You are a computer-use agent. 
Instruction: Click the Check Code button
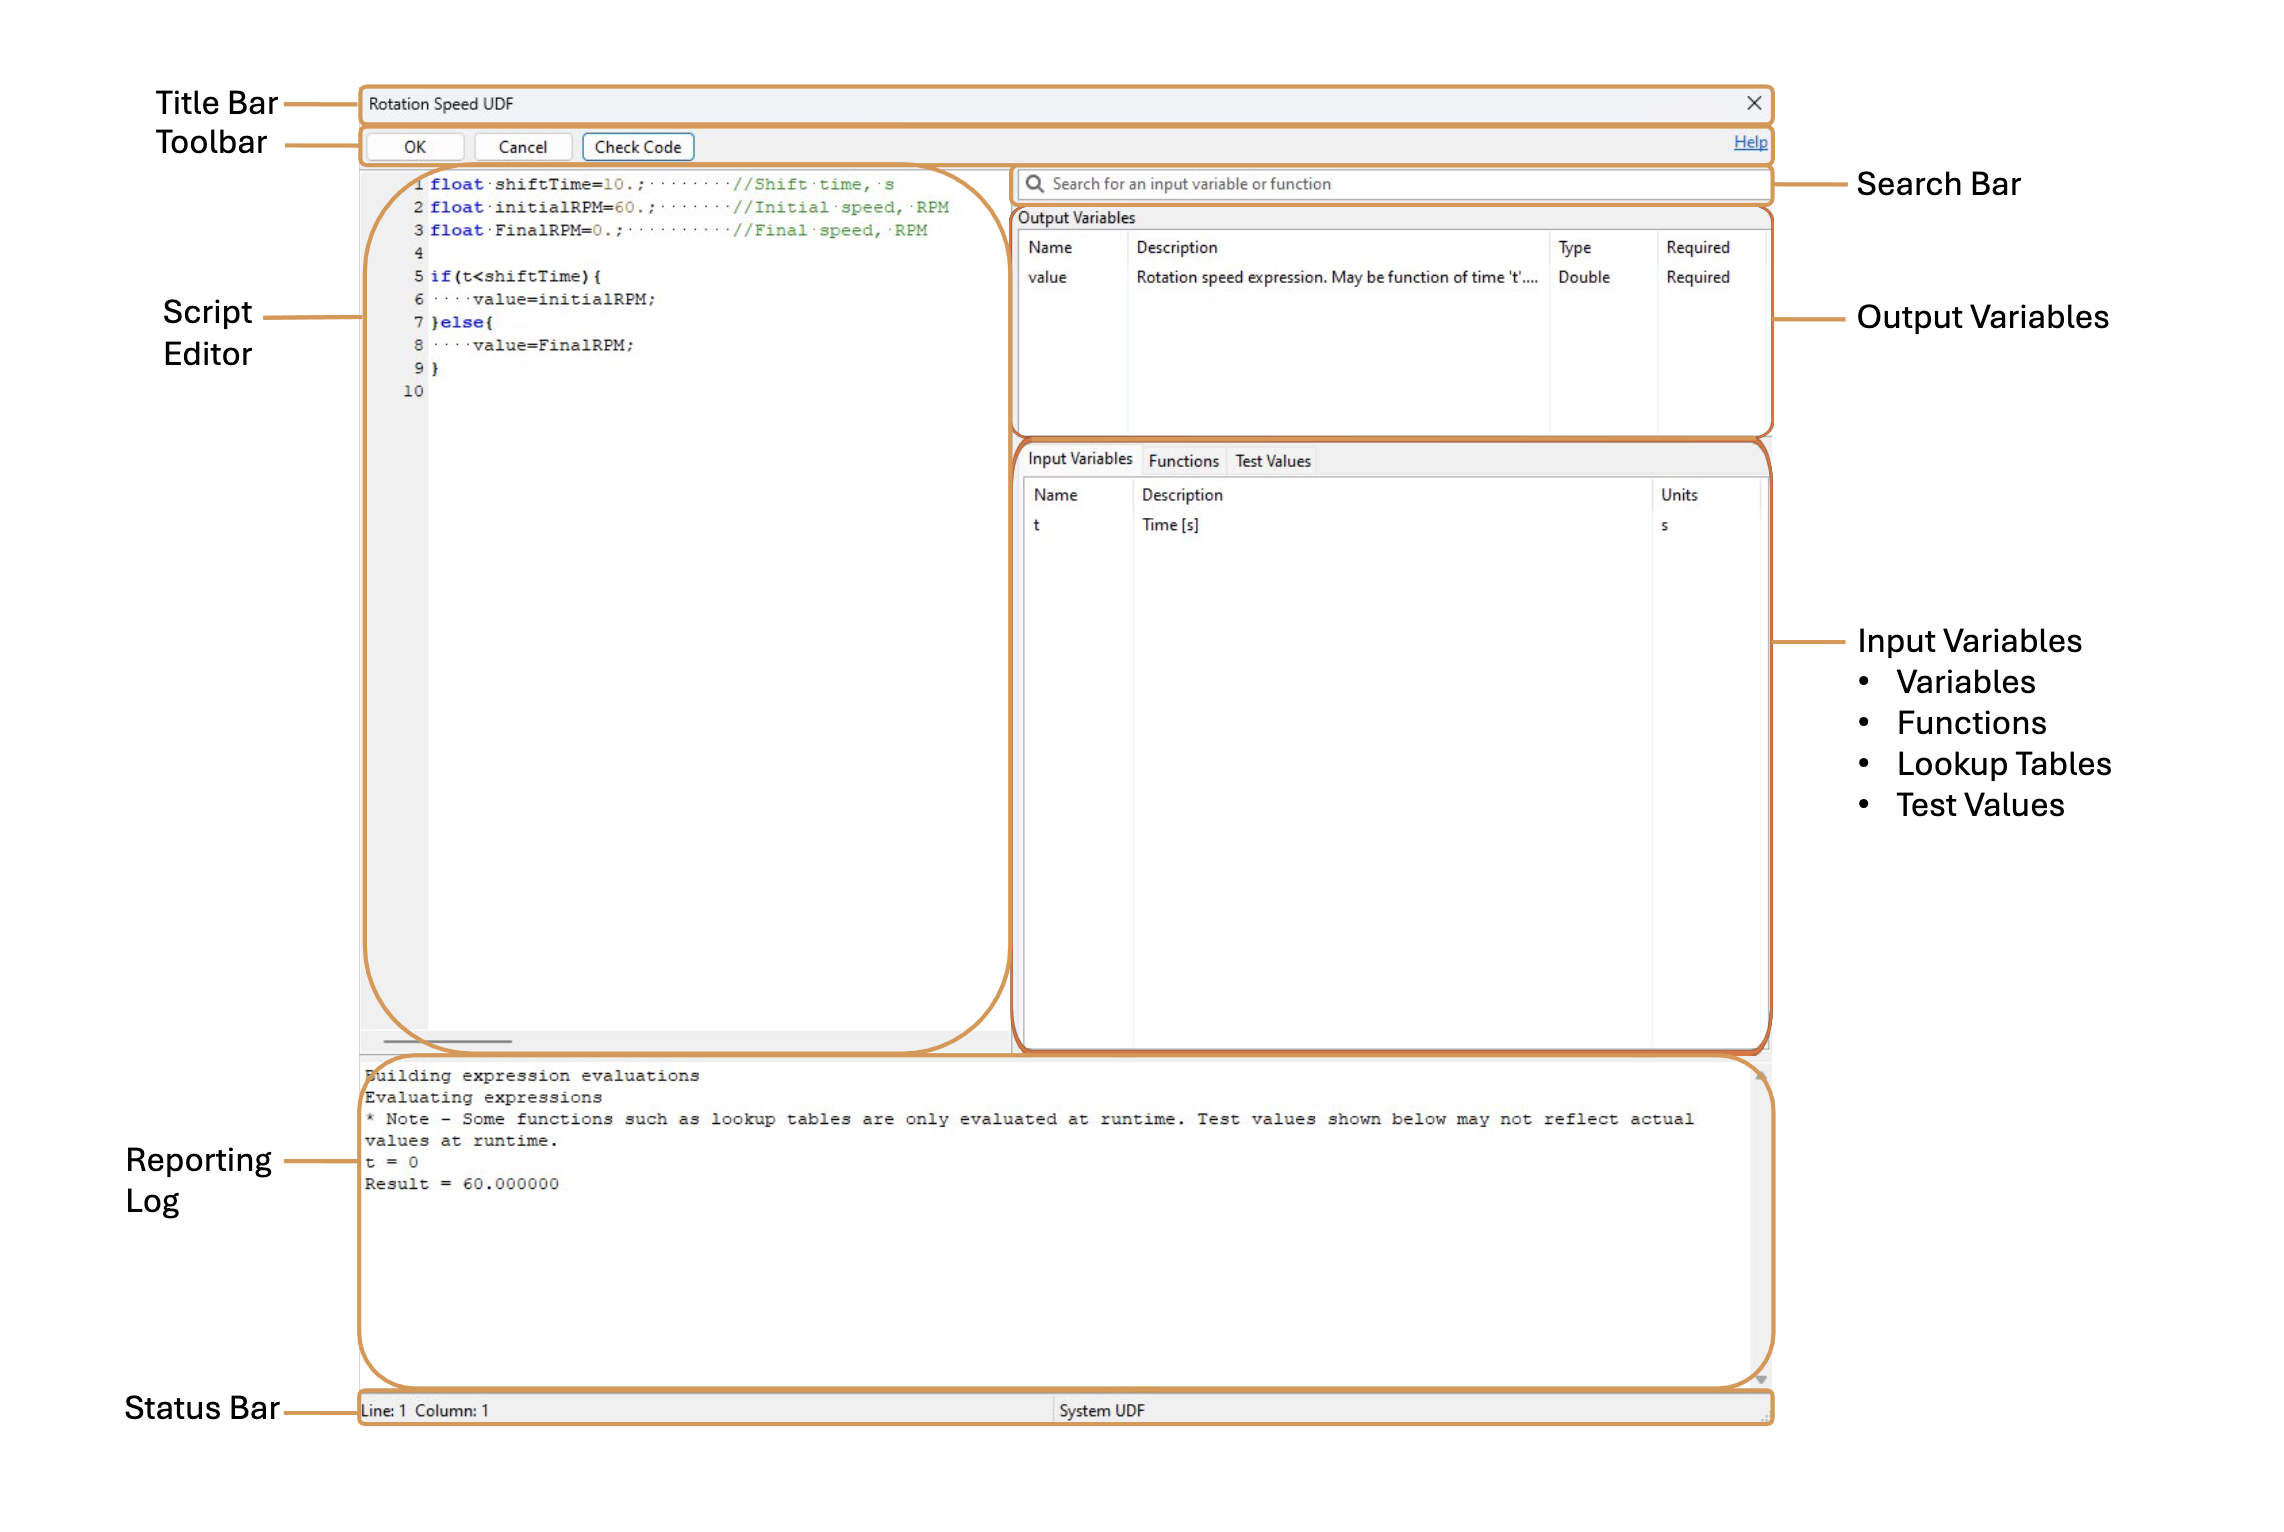(x=638, y=147)
